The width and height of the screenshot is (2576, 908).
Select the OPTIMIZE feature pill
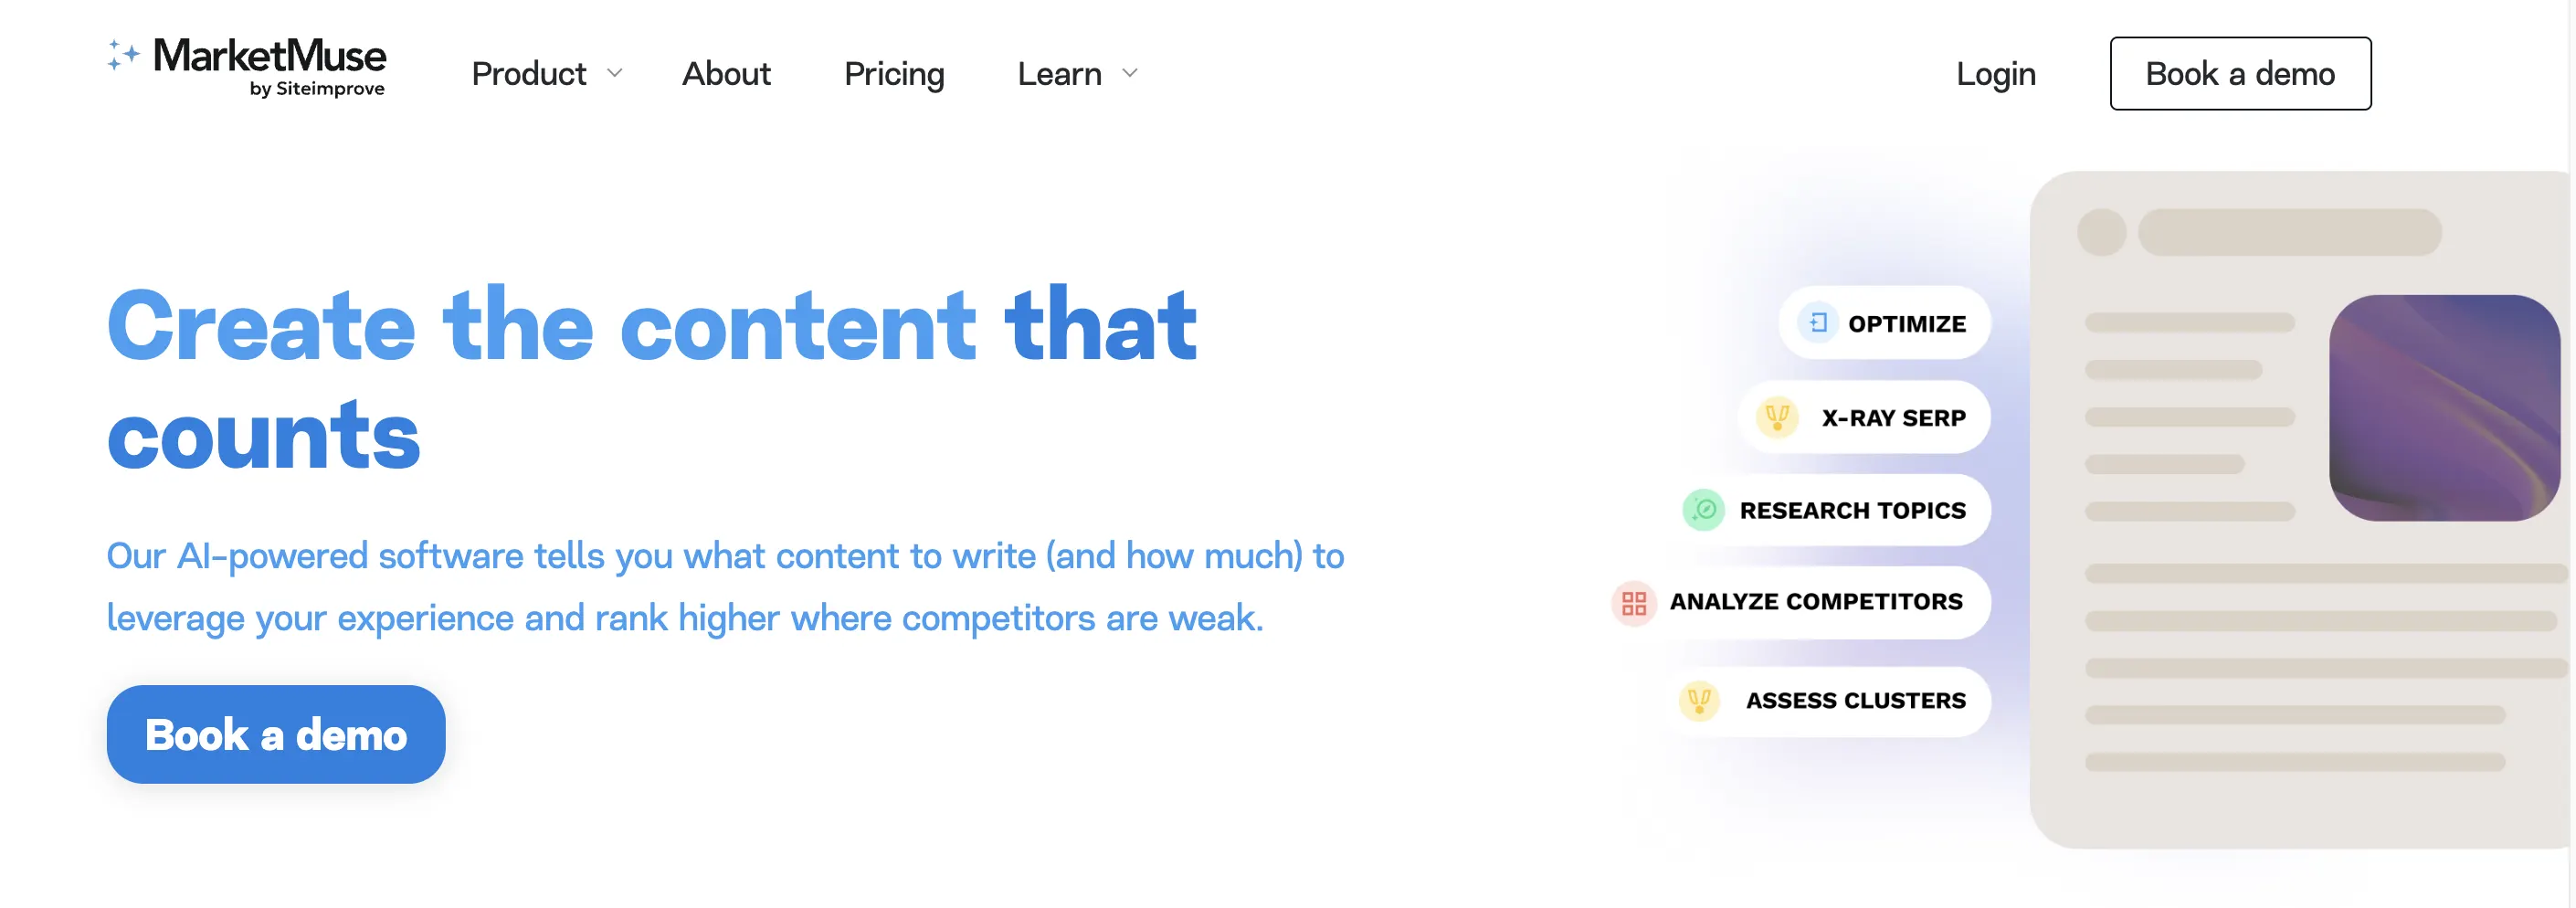tap(1885, 323)
